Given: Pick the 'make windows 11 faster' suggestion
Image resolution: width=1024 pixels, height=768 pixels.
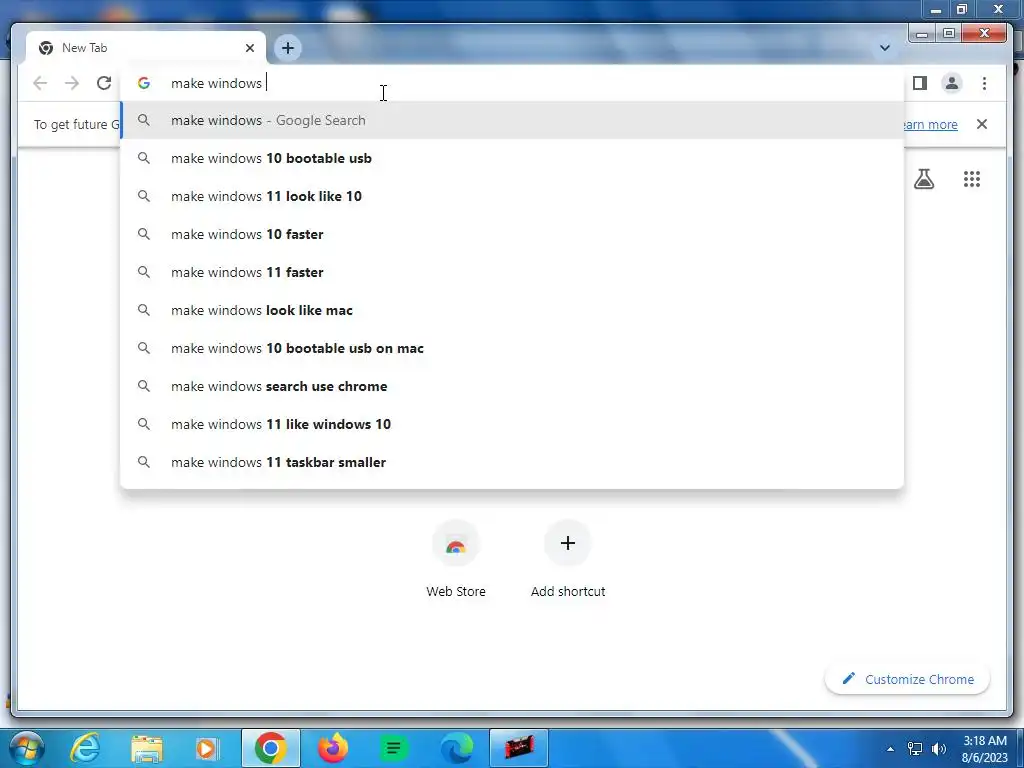Looking at the screenshot, I should [x=513, y=272].
